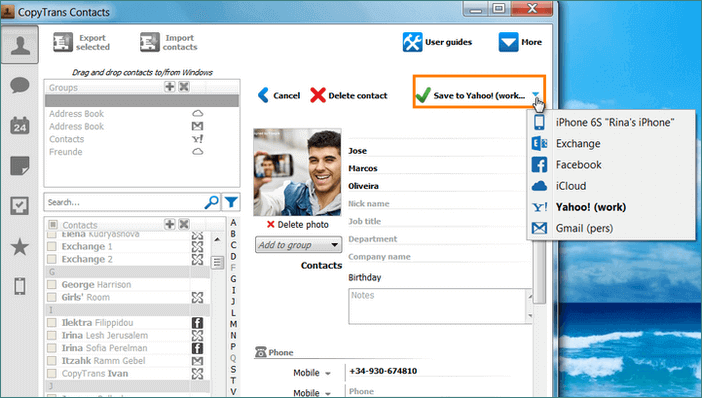Click the search magnifier icon
Image resolution: width=702 pixels, height=398 pixels.
point(211,202)
